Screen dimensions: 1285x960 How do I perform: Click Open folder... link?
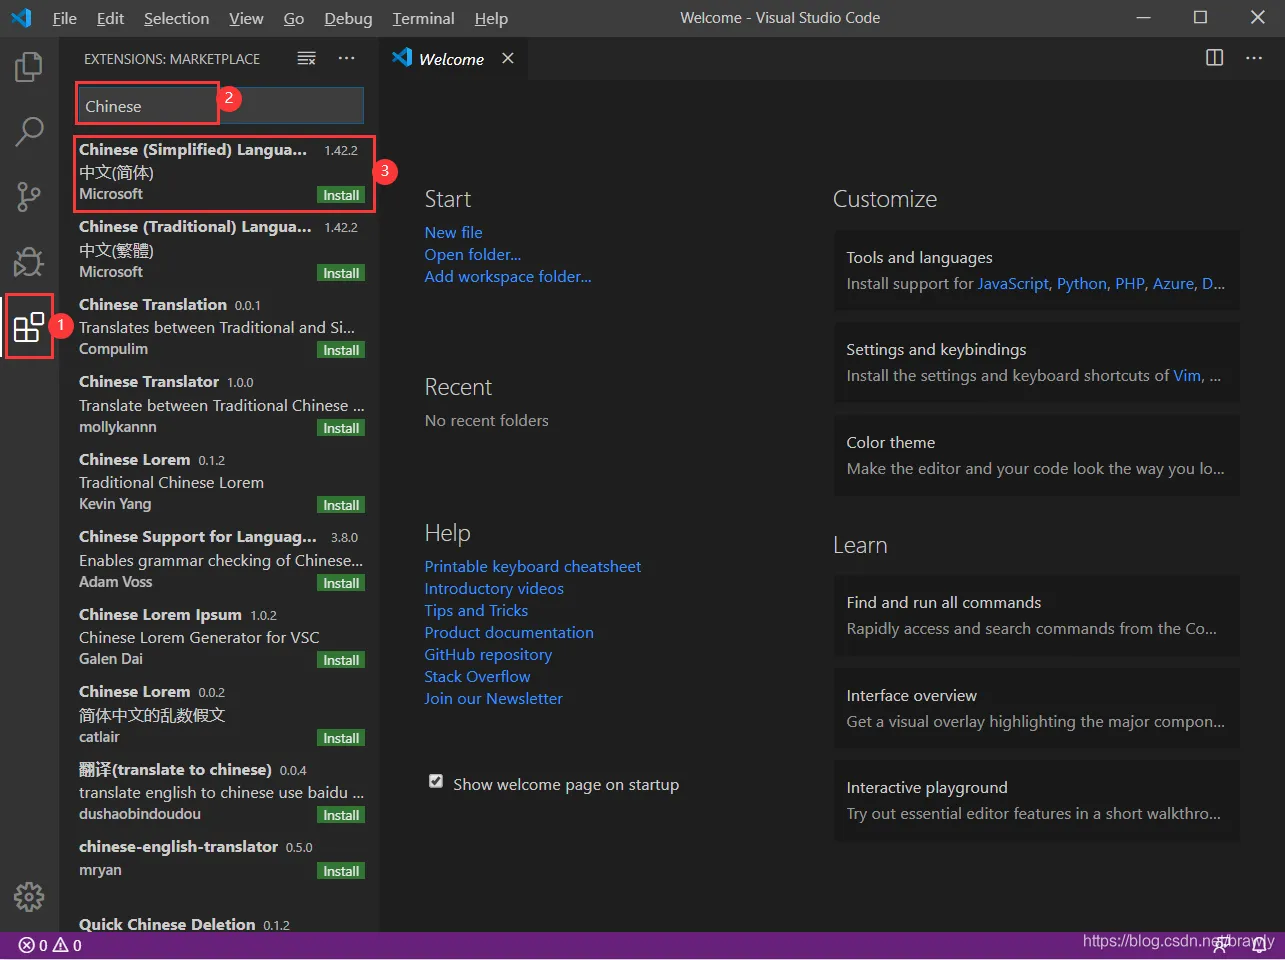pyautogui.click(x=472, y=254)
